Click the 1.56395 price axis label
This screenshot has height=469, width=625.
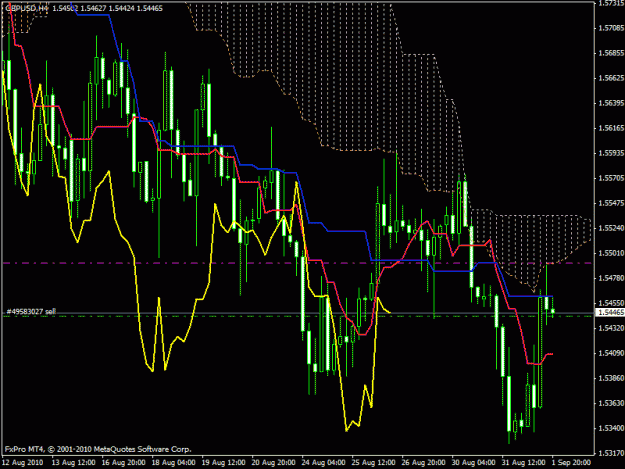click(611, 103)
